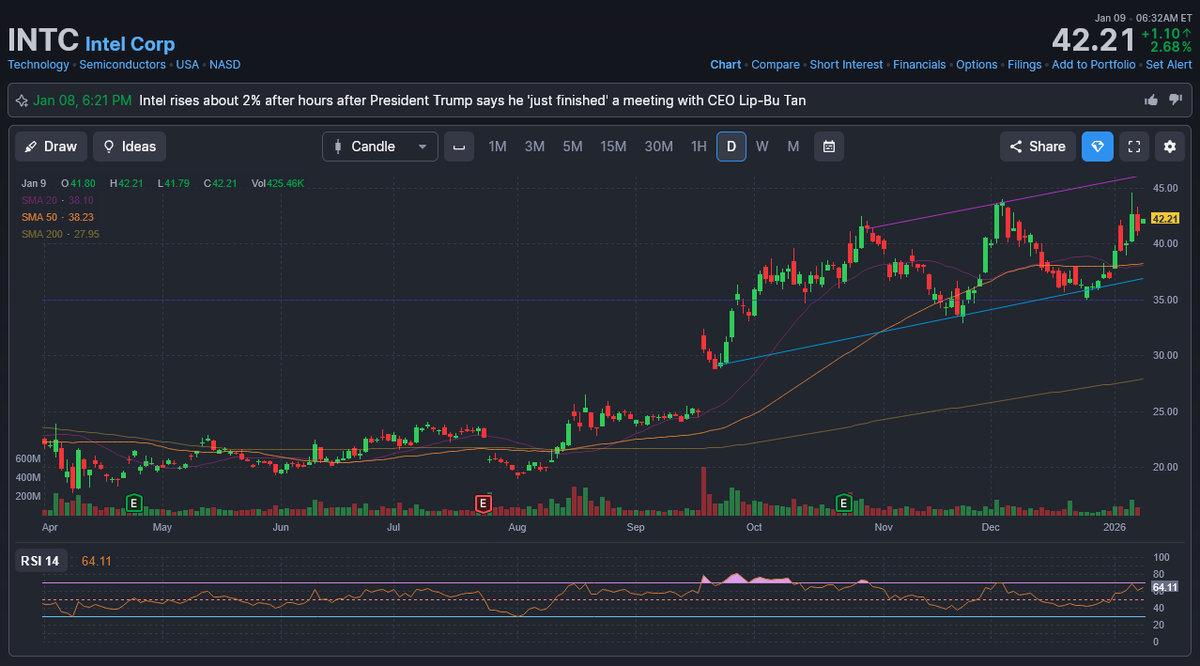
Task: Open the Candle chart type dropdown
Action: [x=380, y=146]
